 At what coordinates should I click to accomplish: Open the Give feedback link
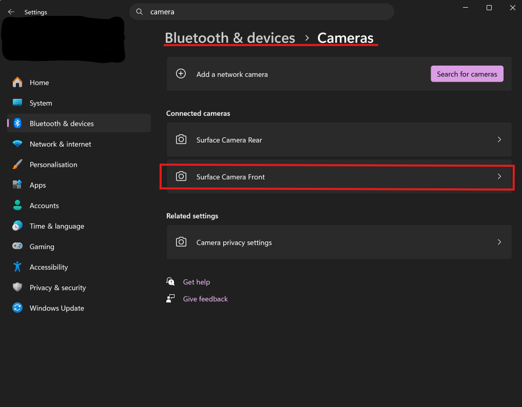coord(205,299)
